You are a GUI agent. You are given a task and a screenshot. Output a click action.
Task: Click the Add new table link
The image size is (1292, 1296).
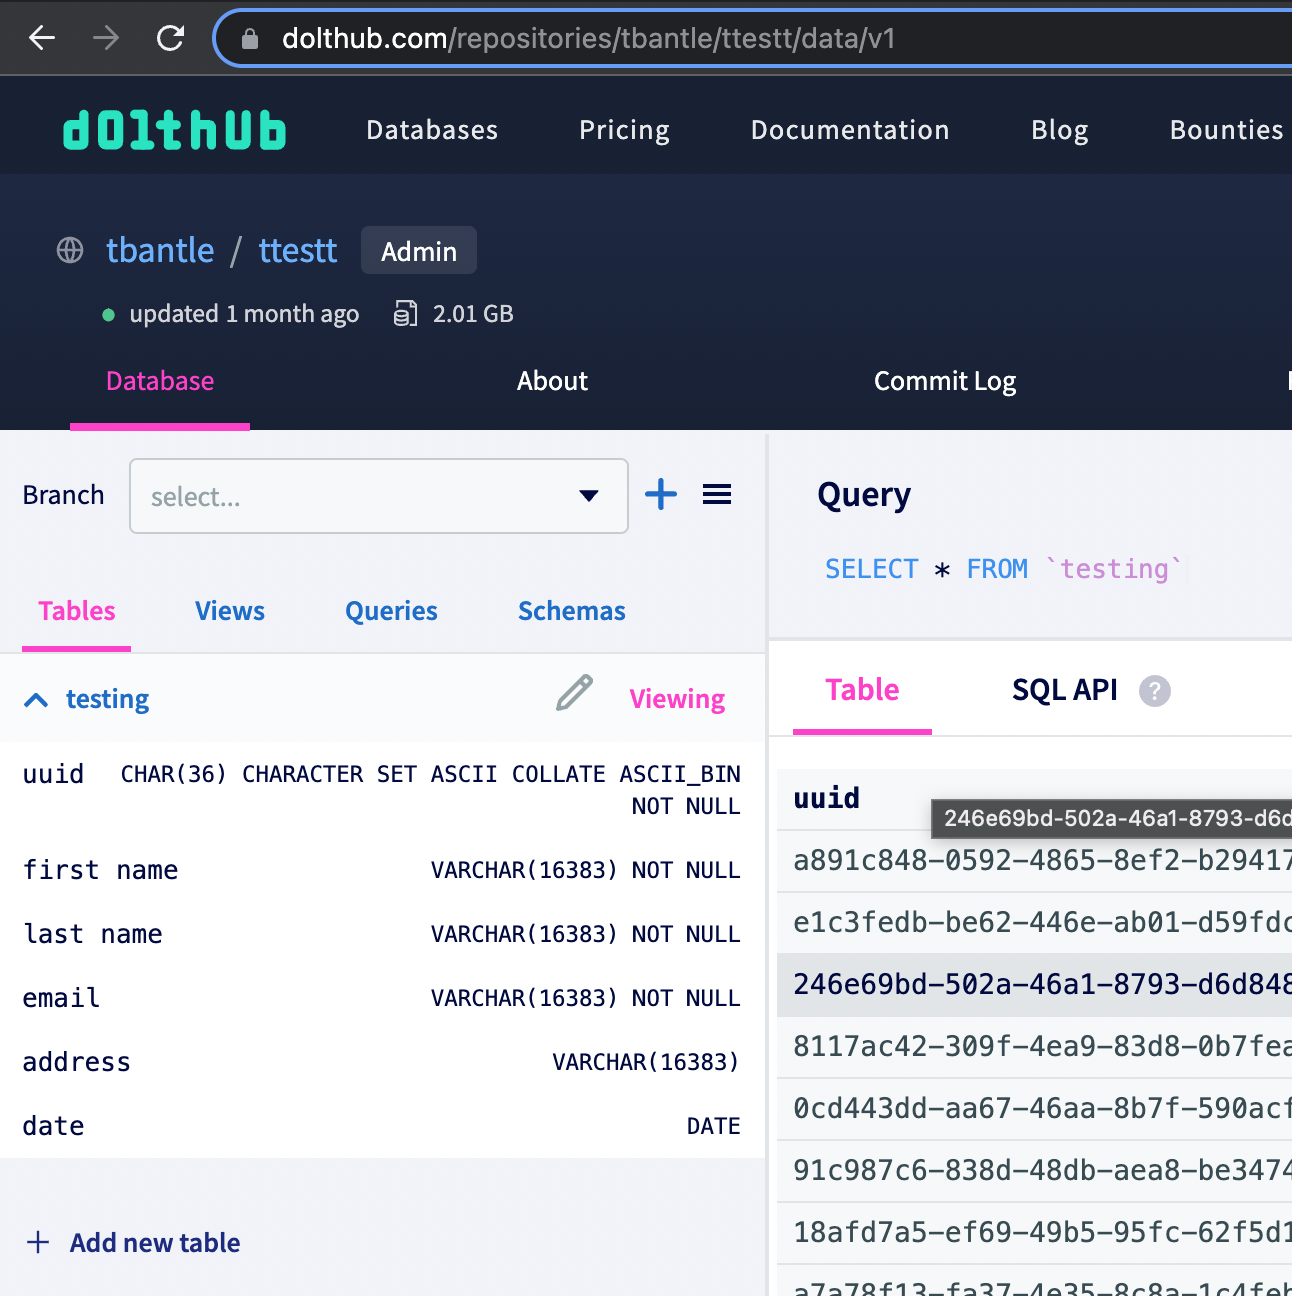[155, 1242]
